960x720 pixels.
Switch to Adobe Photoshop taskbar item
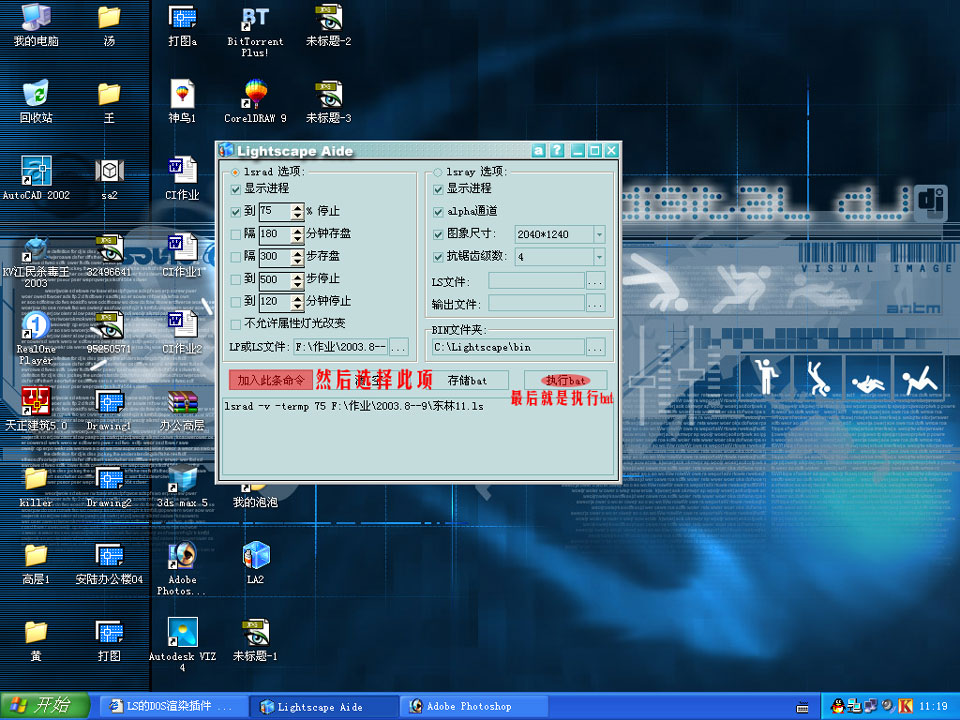click(474, 707)
